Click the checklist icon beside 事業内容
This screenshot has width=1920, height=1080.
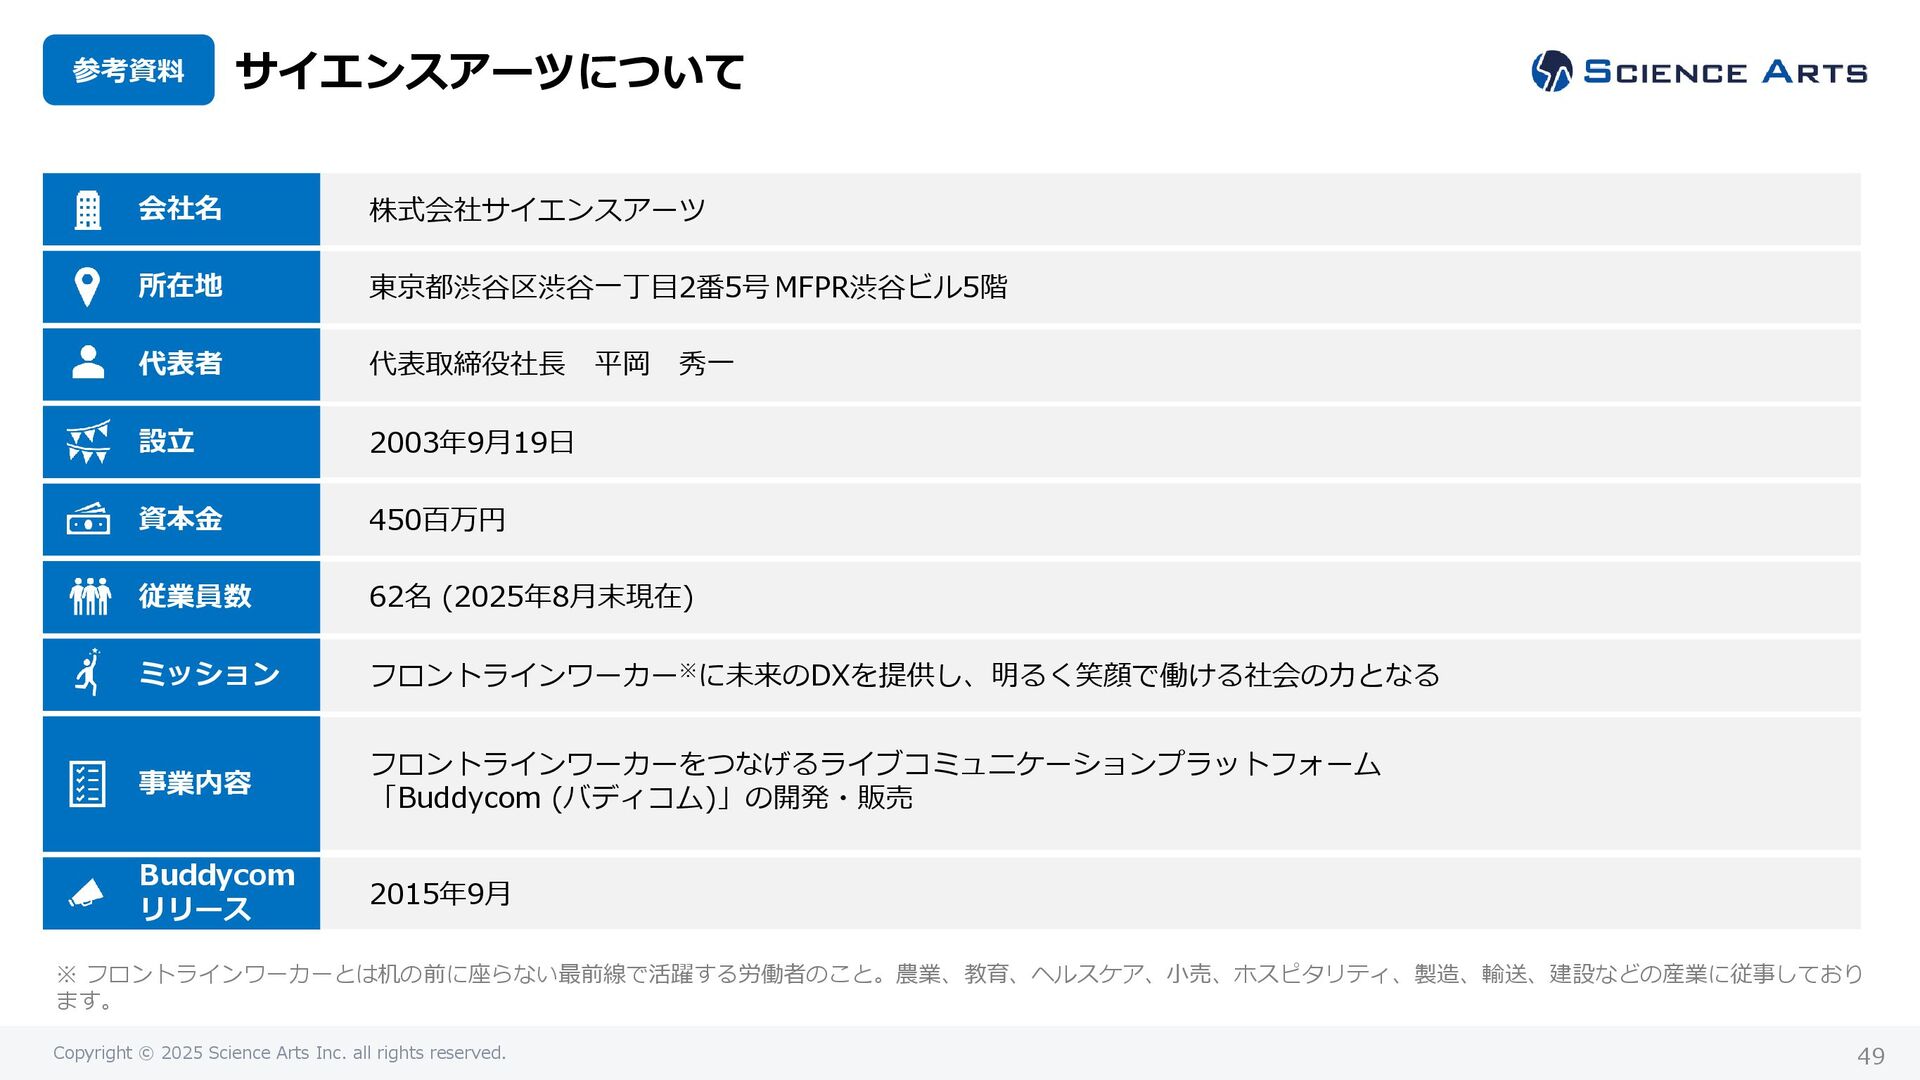pos(88,783)
